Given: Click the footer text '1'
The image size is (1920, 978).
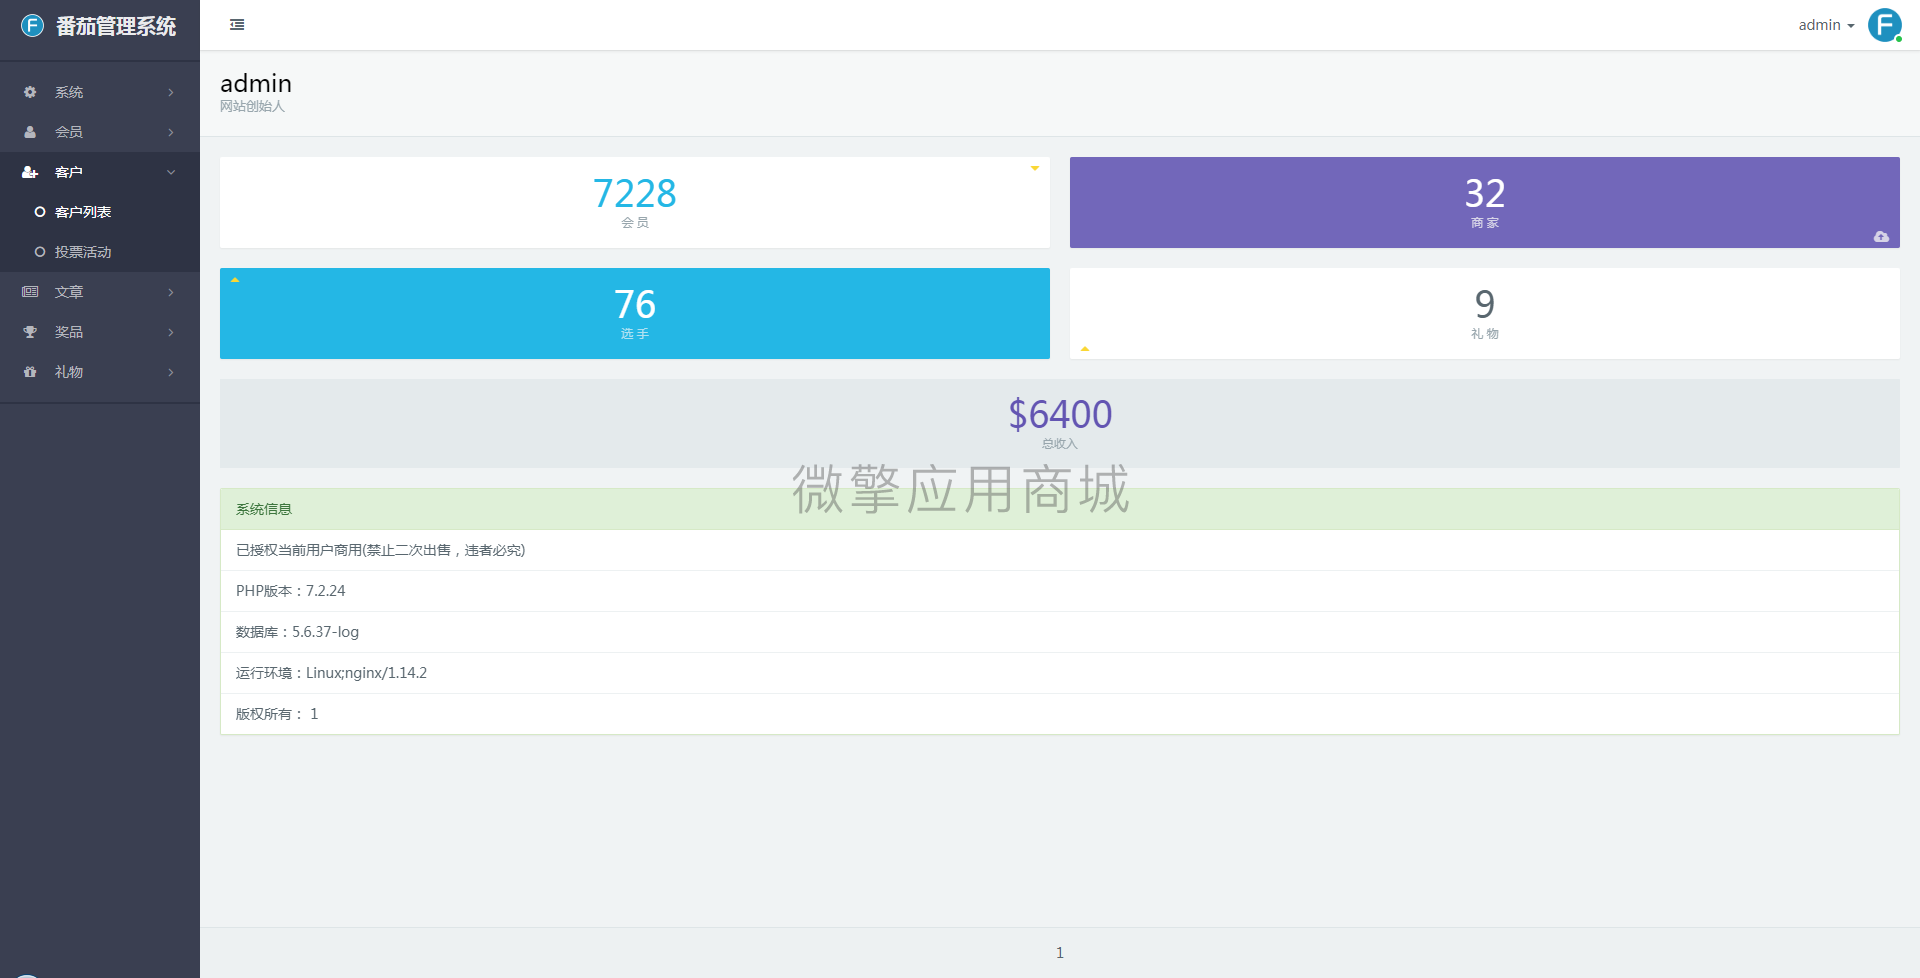Looking at the screenshot, I should tap(1060, 953).
